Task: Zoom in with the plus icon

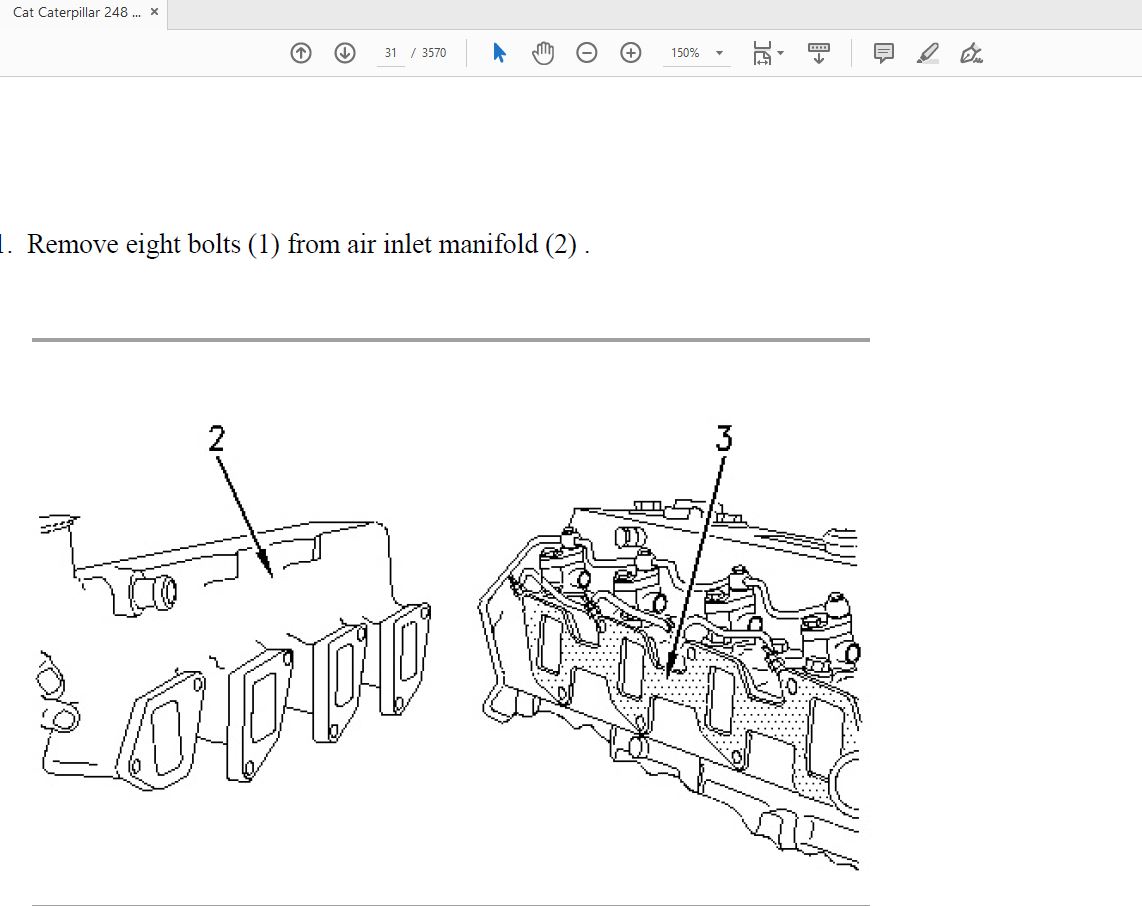Action: point(631,53)
